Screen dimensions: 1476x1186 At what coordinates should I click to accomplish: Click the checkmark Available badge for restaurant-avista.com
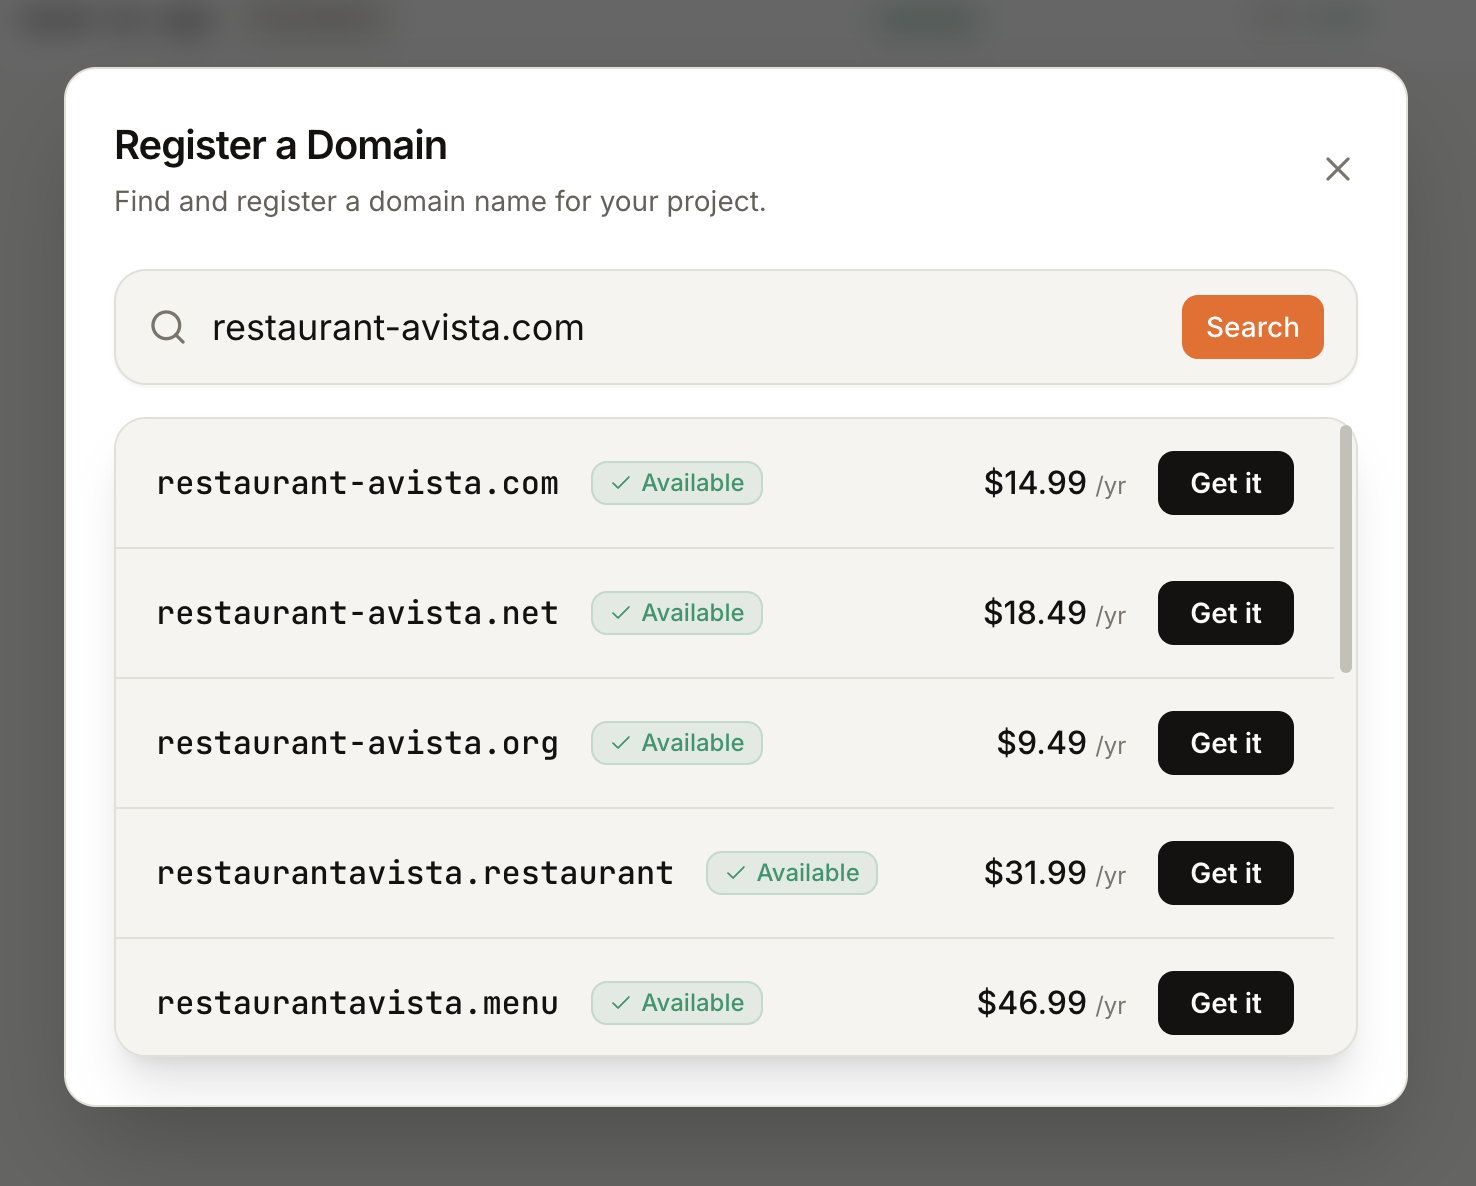677,483
